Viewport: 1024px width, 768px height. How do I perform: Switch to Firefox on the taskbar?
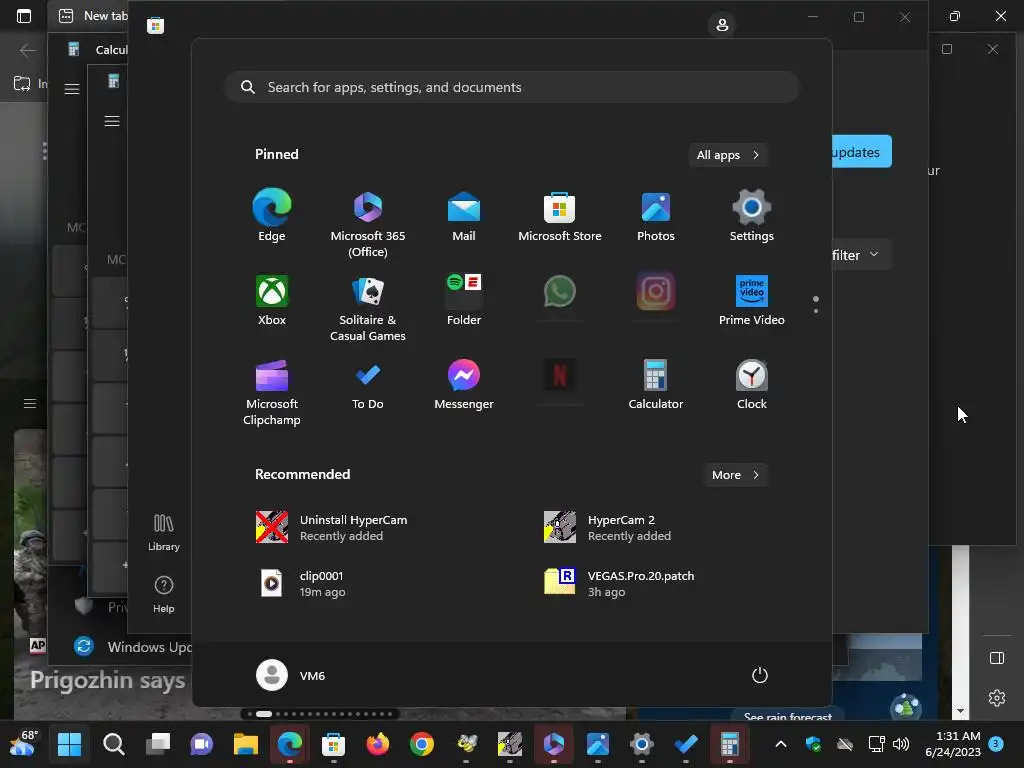click(377, 744)
